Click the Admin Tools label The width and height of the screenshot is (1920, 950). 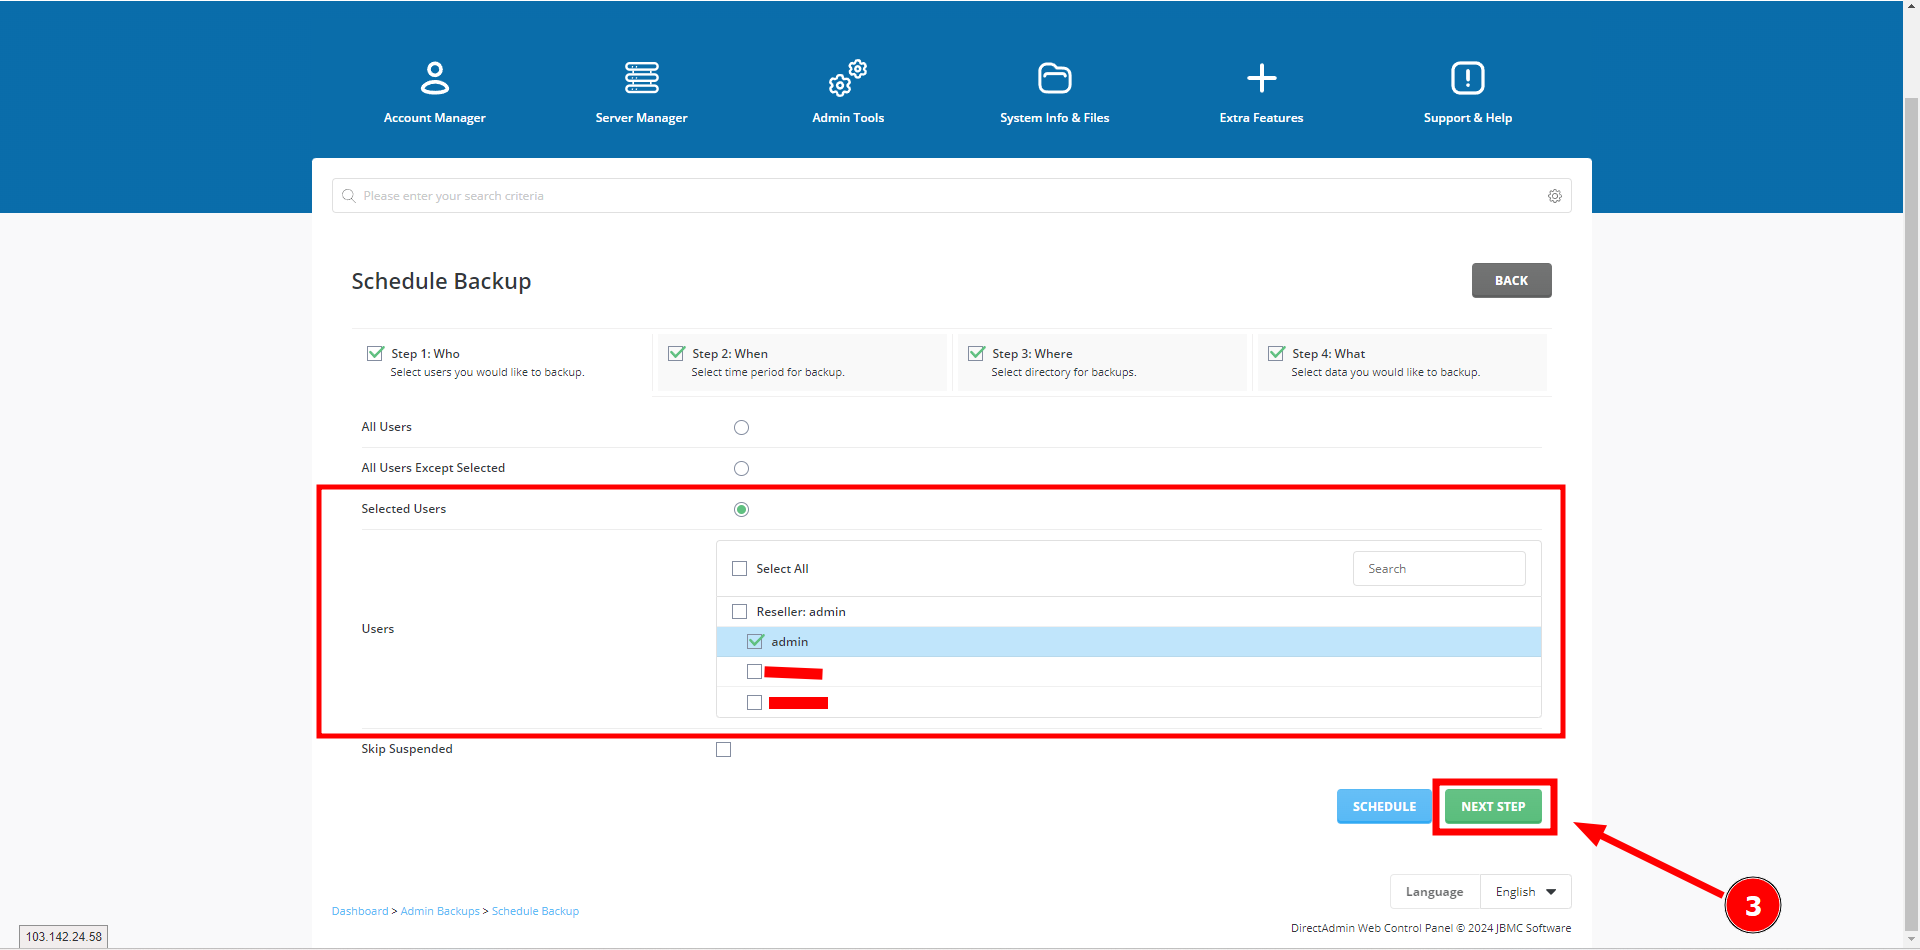point(847,118)
